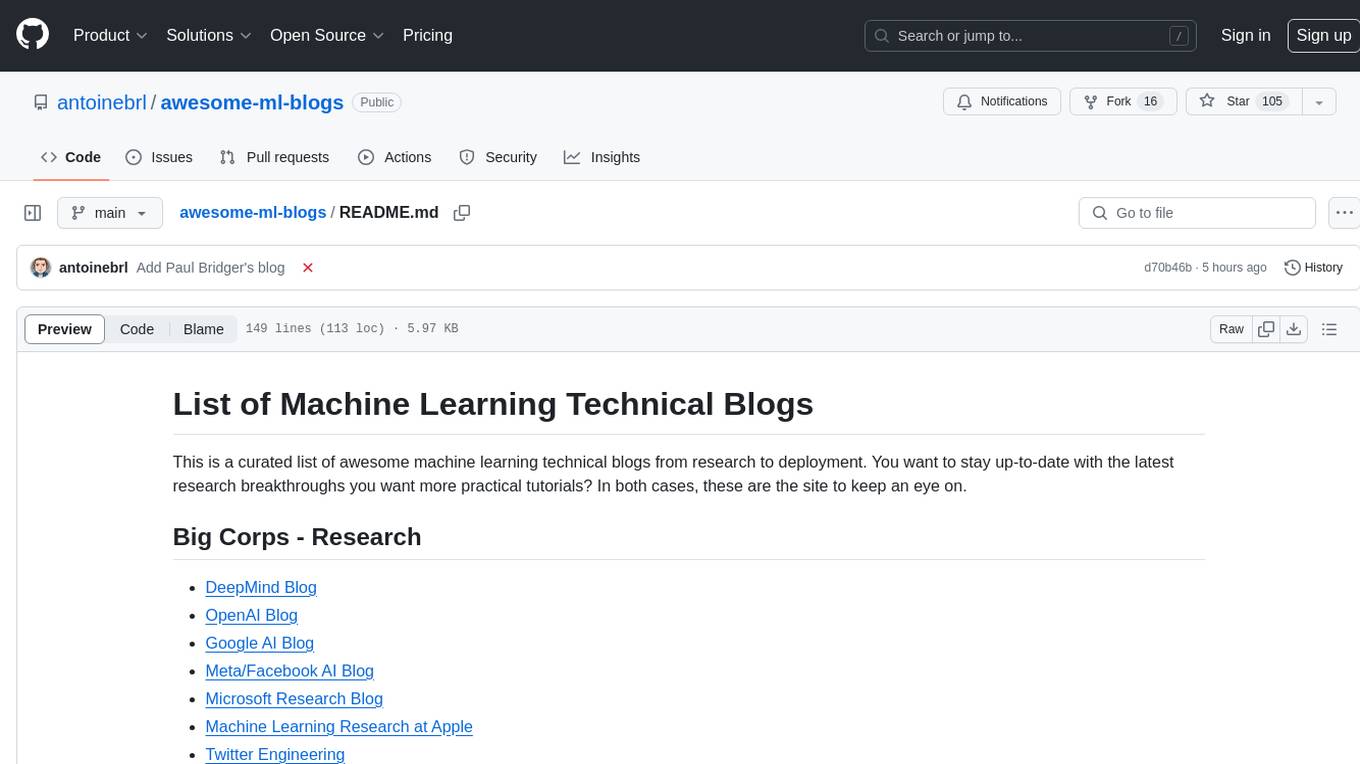The image size is (1360, 764).
Task: Copy raw file contents icon
Action: pos(1267,329)
